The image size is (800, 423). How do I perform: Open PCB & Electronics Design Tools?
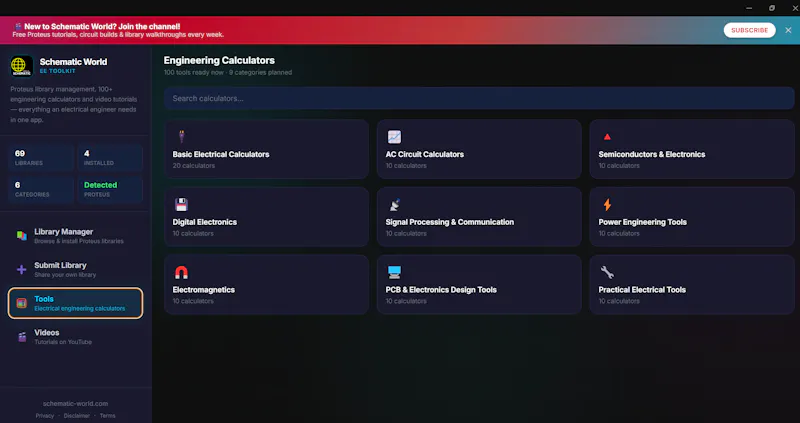point(479,284)
